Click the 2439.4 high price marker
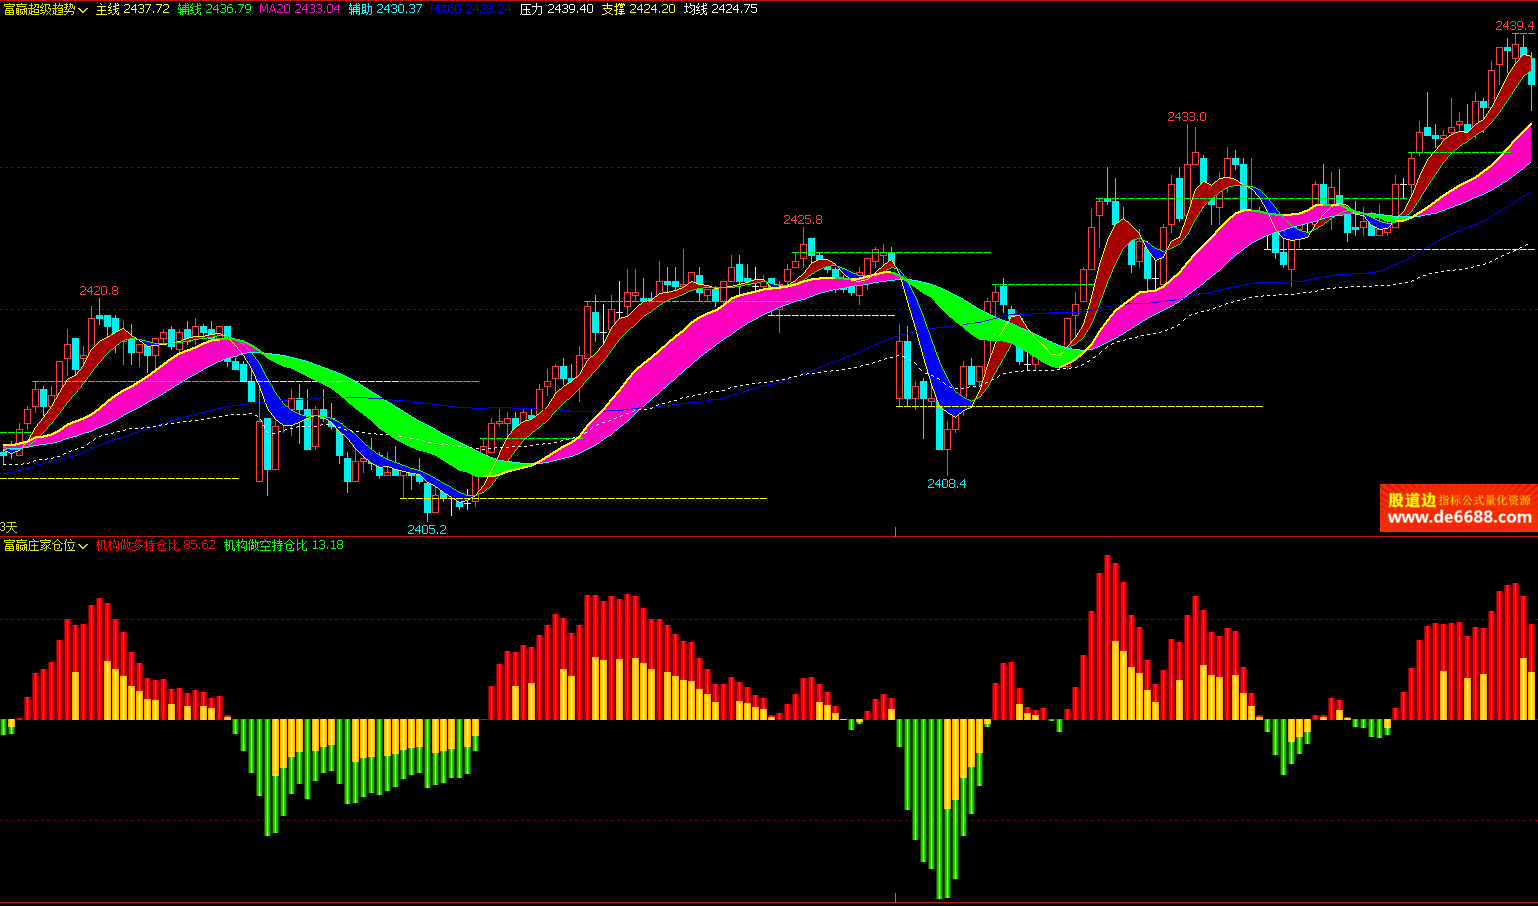The width and height of the screenshot is (1538, 906). (x=1514, y=25)
